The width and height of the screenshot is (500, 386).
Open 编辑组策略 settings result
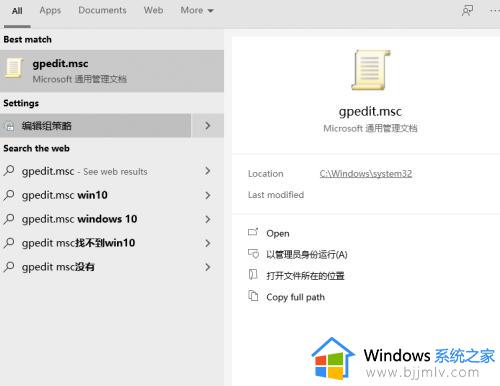click(95, 126)
